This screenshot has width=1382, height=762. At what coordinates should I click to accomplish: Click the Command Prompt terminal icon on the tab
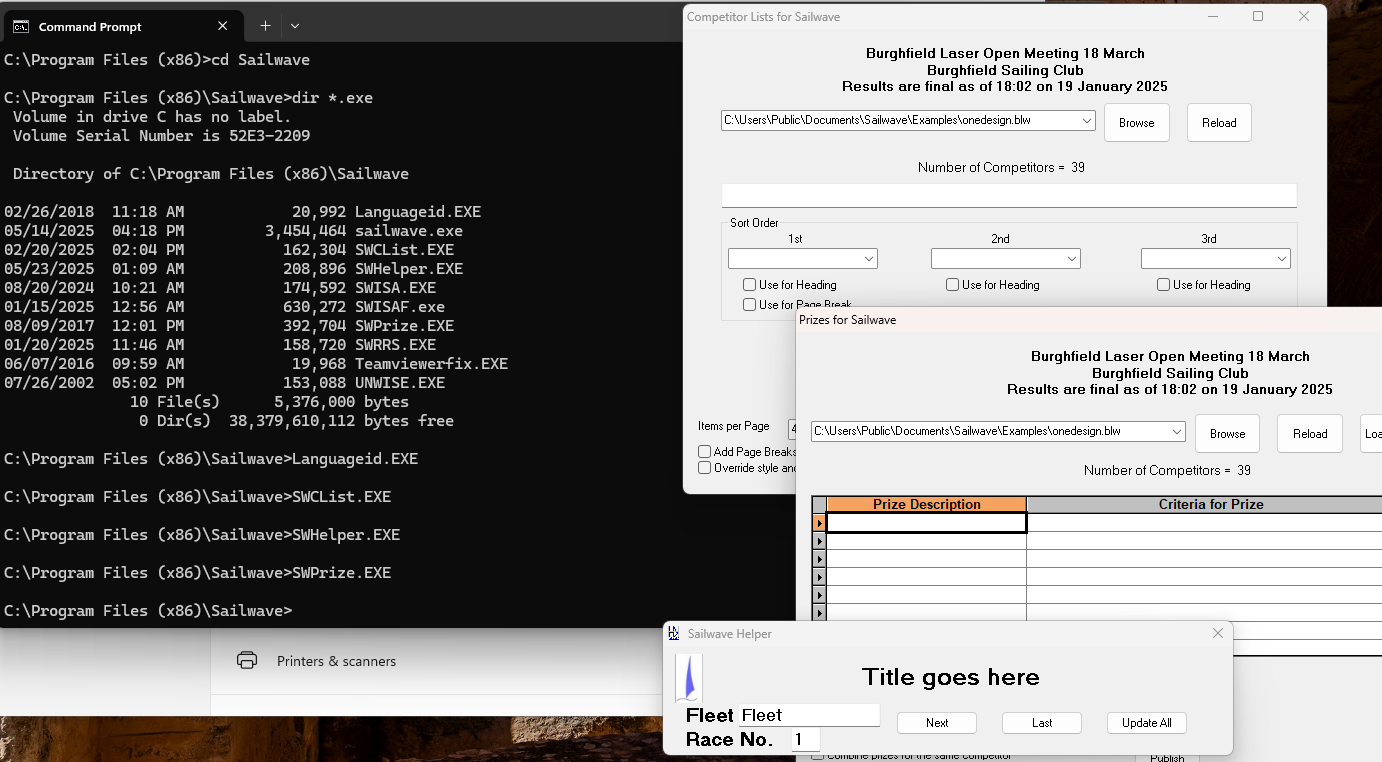21,26
